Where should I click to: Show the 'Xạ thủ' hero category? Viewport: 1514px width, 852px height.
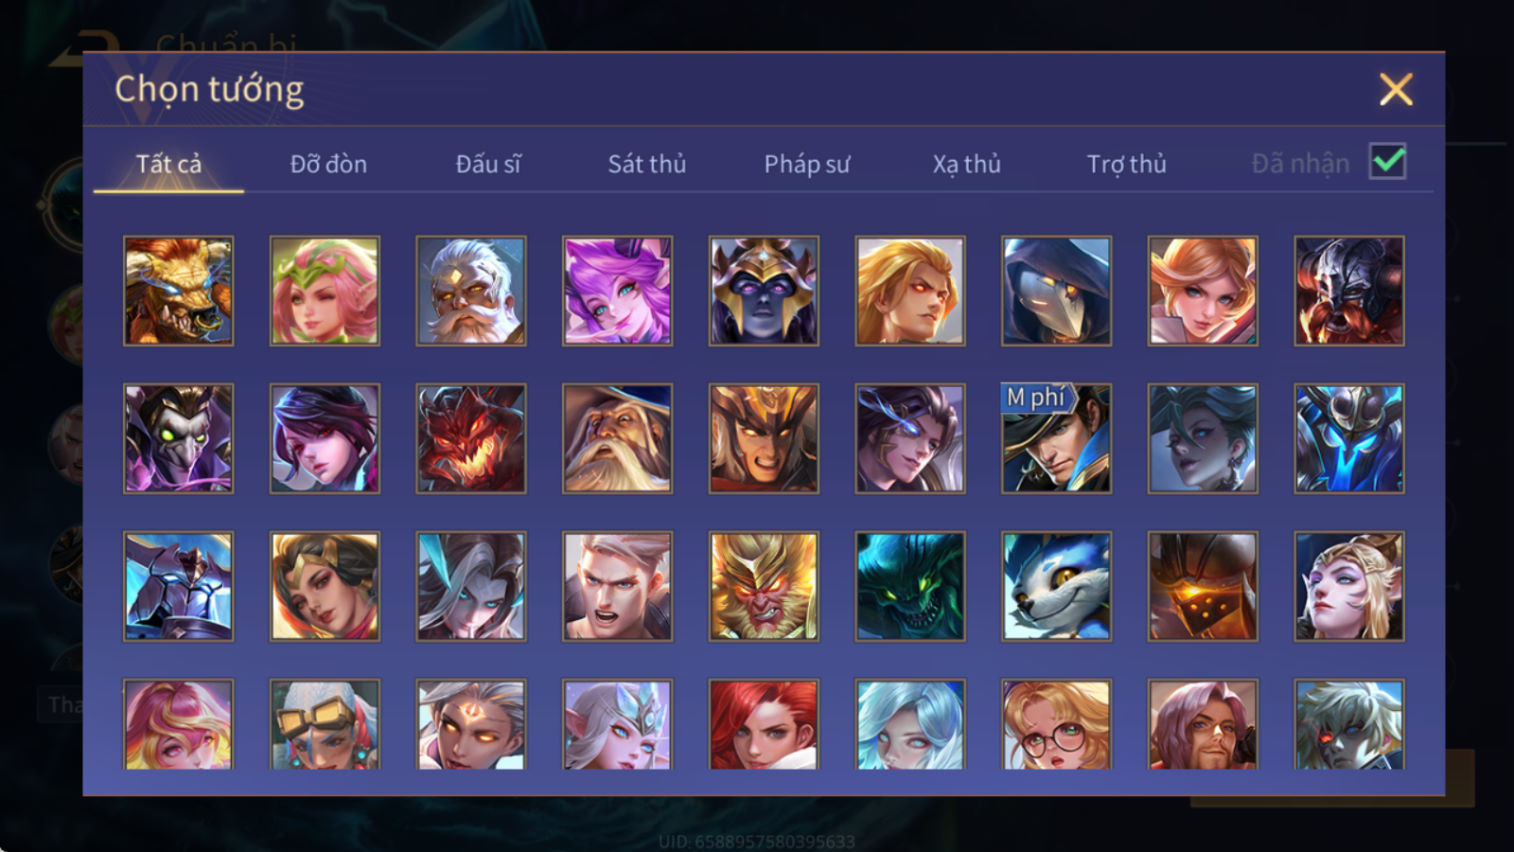[967, 164]
